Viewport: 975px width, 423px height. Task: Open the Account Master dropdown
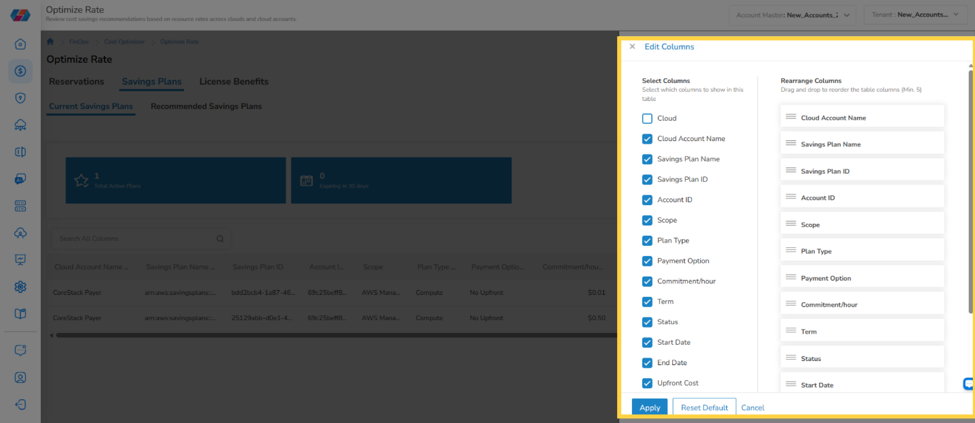click(x=793, y=14)
